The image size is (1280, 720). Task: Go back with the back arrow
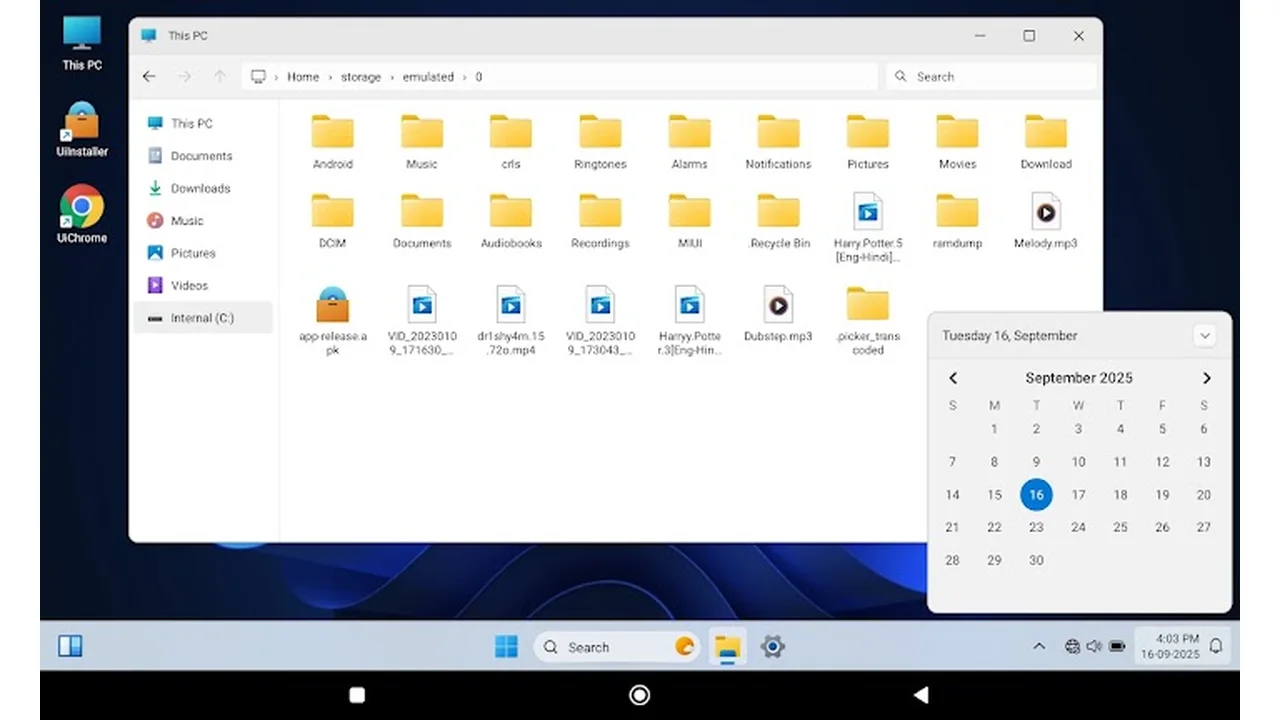tap(149, 76)
